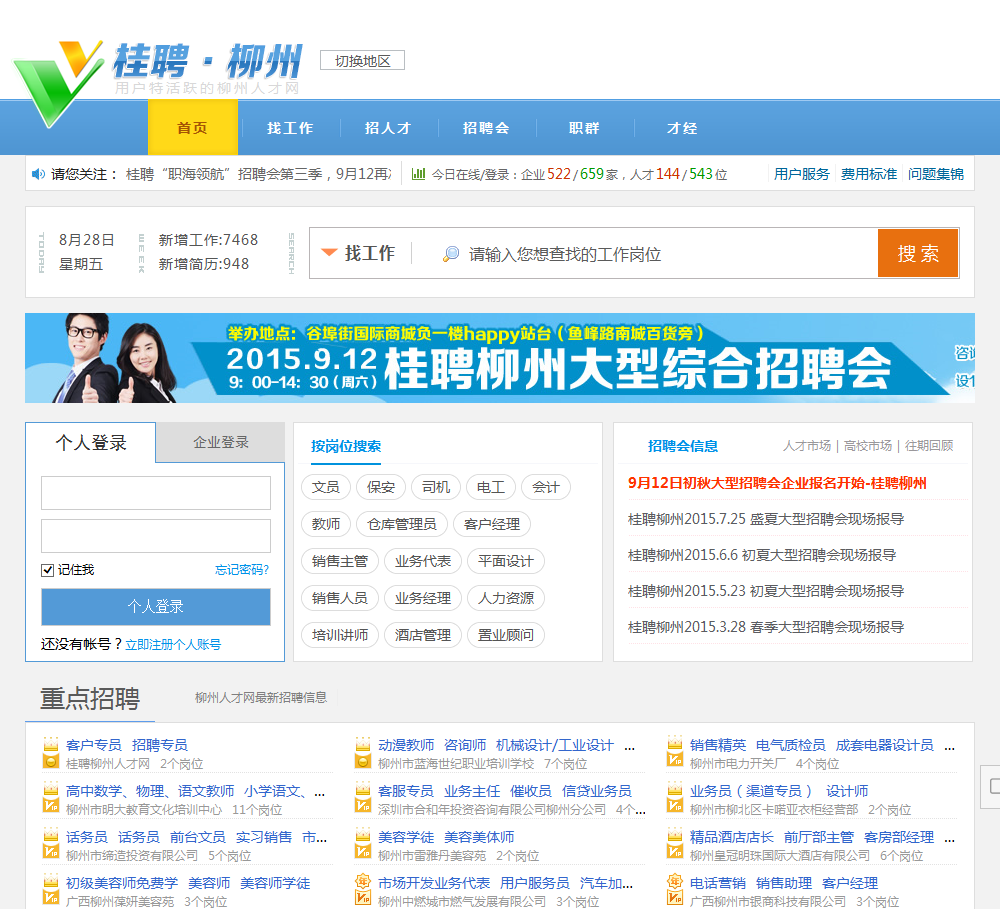Click the password input field

tap(156, 536)
